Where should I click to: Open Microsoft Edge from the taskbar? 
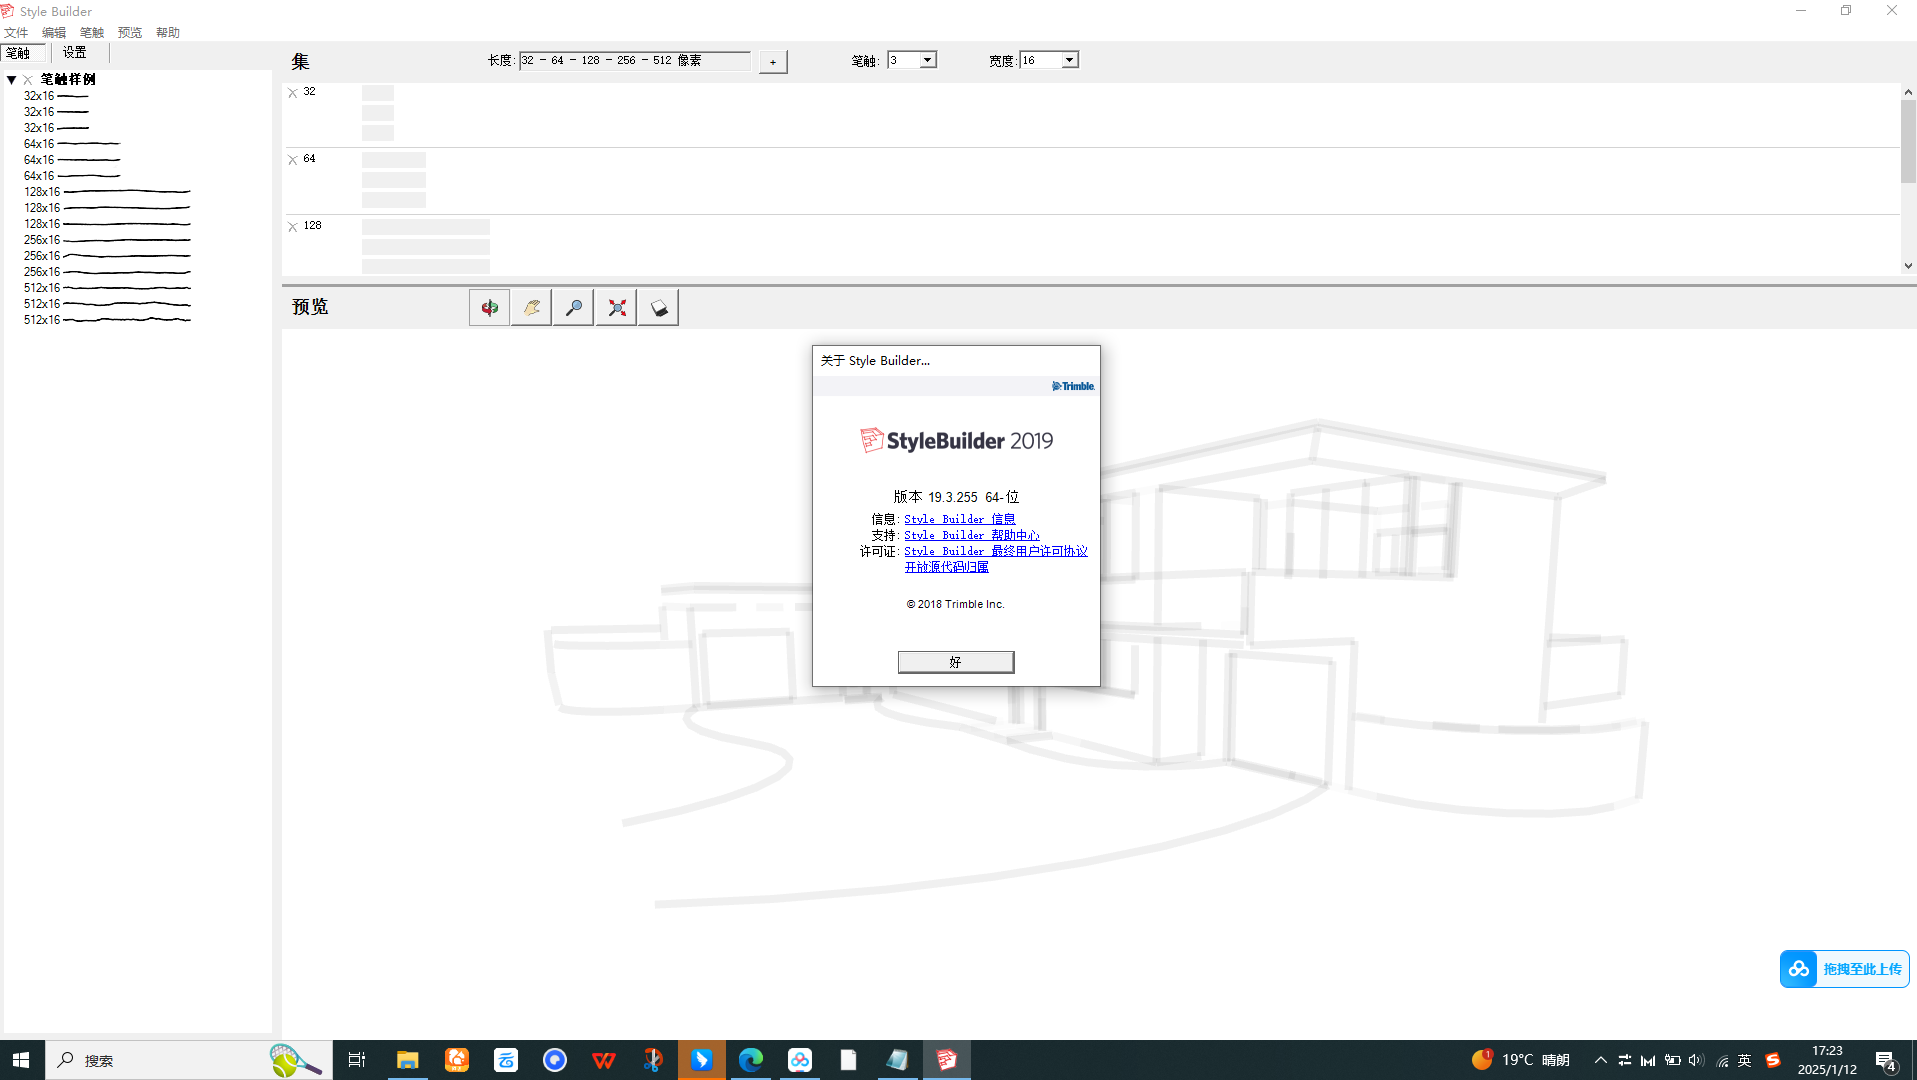(x=751, y=1060)
